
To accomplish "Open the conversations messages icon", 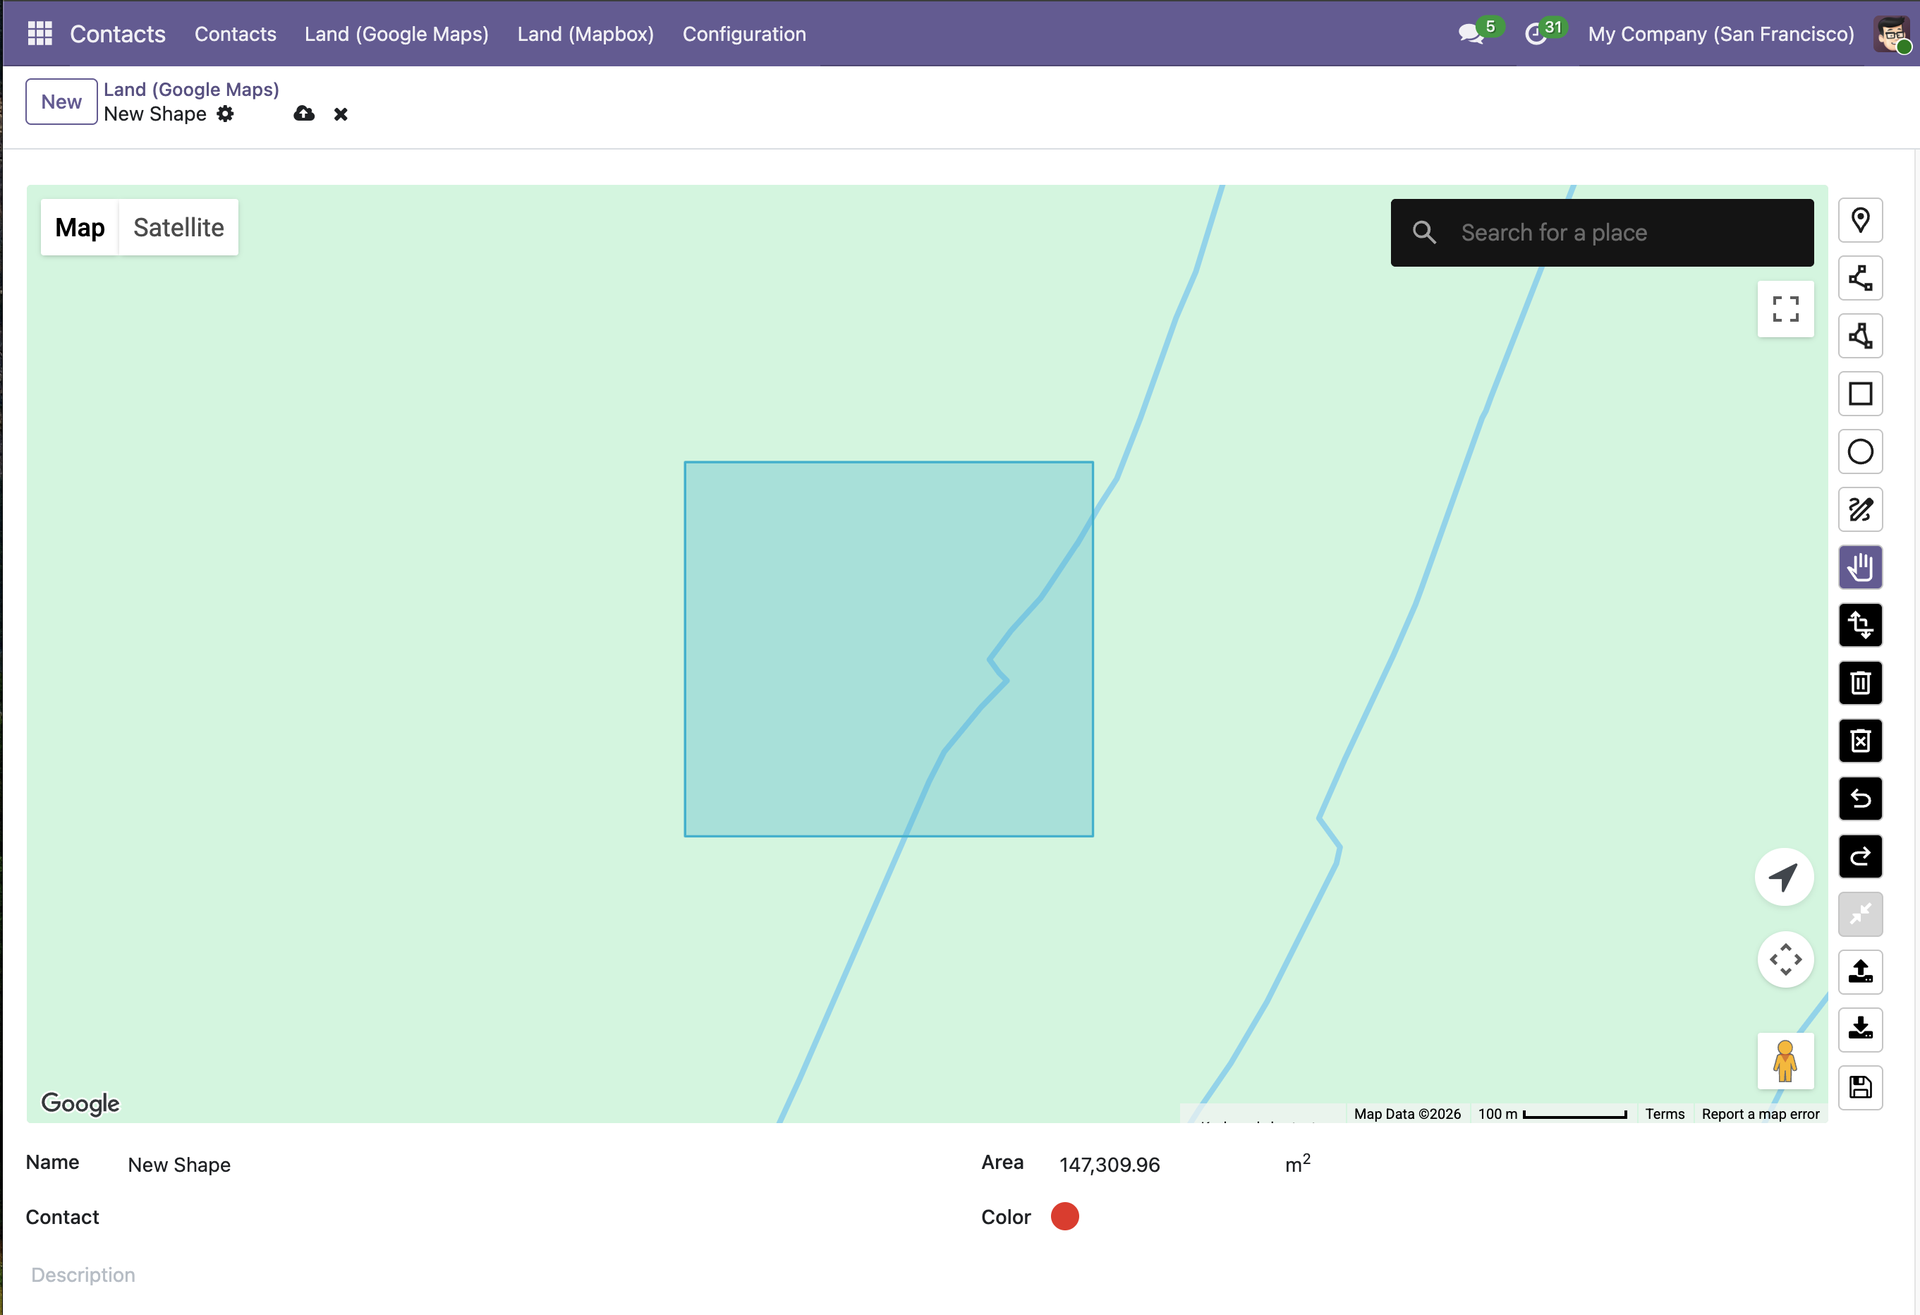I will pyautogui.click(x=1470, y=34).
